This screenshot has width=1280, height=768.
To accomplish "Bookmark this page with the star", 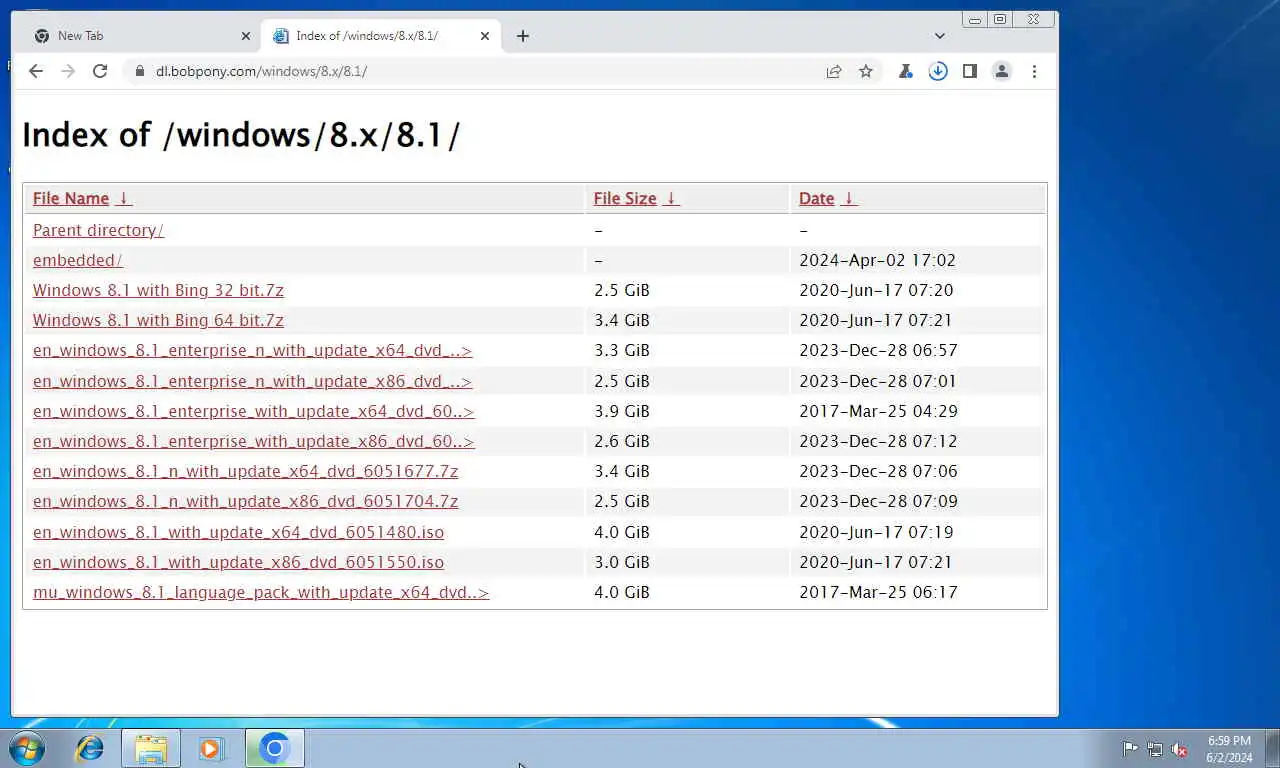I will point(866,71).
